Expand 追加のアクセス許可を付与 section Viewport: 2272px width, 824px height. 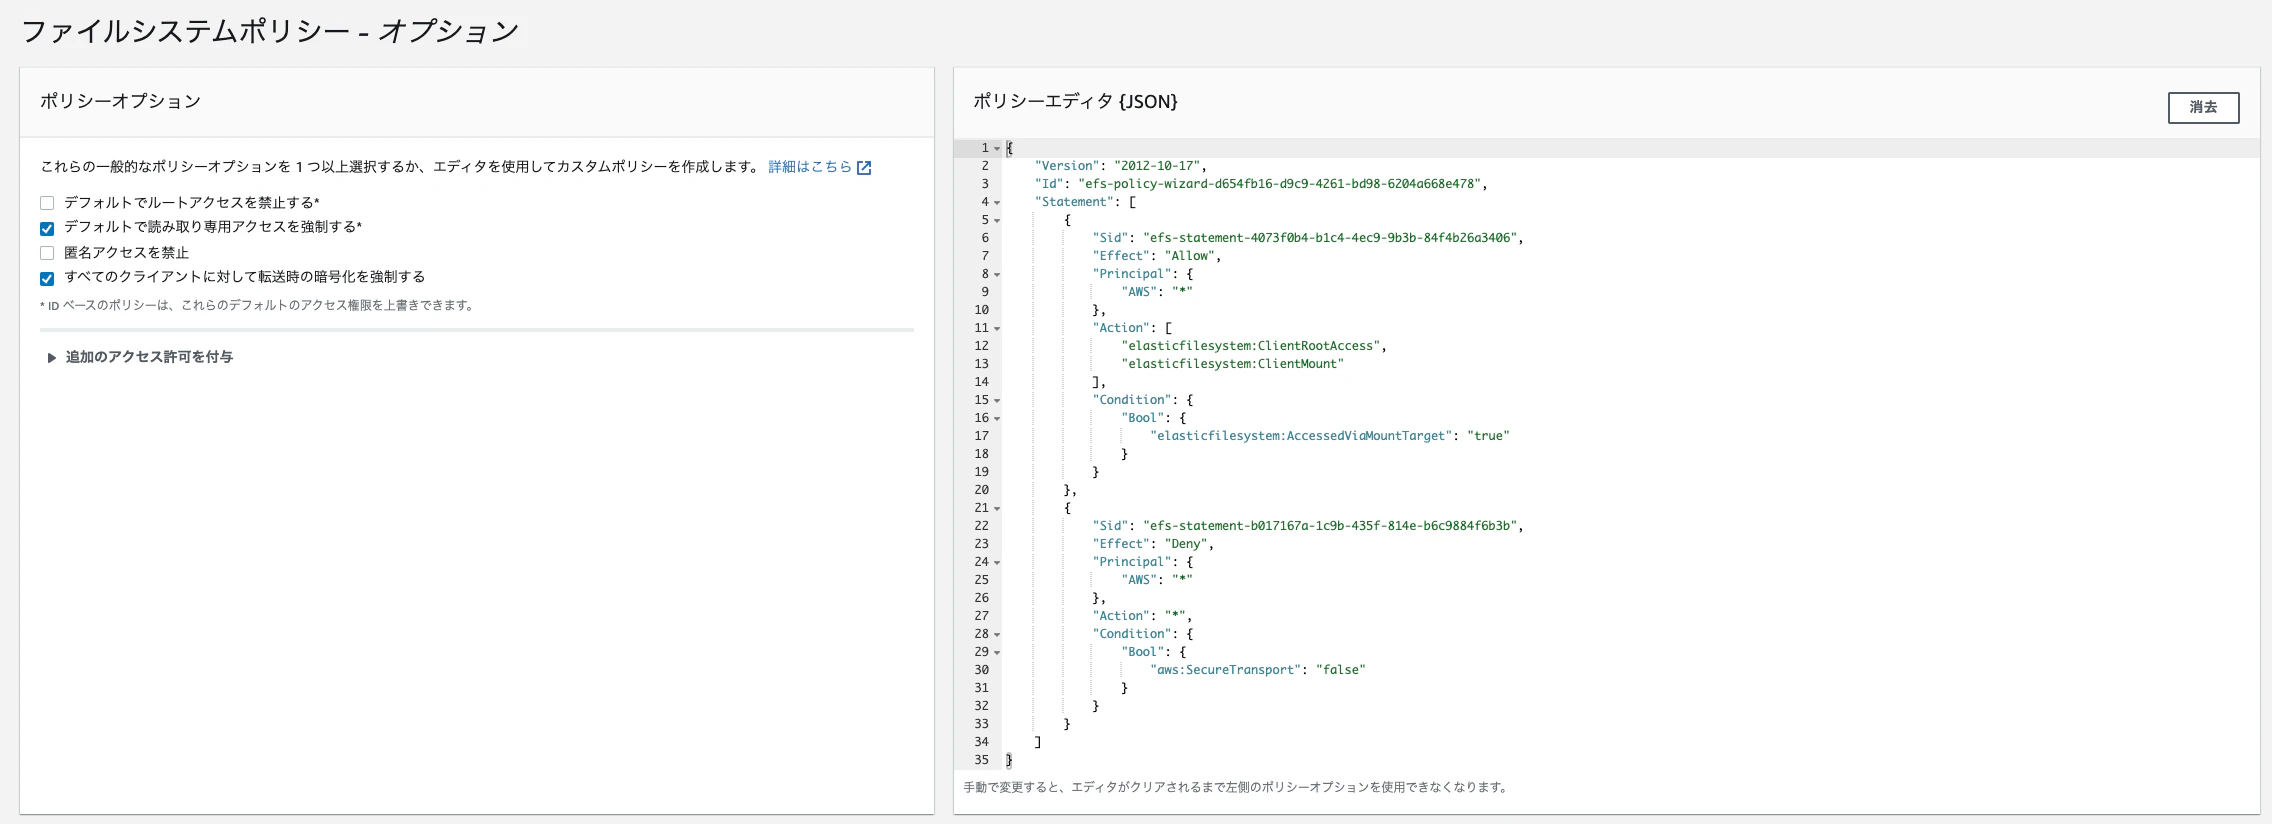pos(140,357)
